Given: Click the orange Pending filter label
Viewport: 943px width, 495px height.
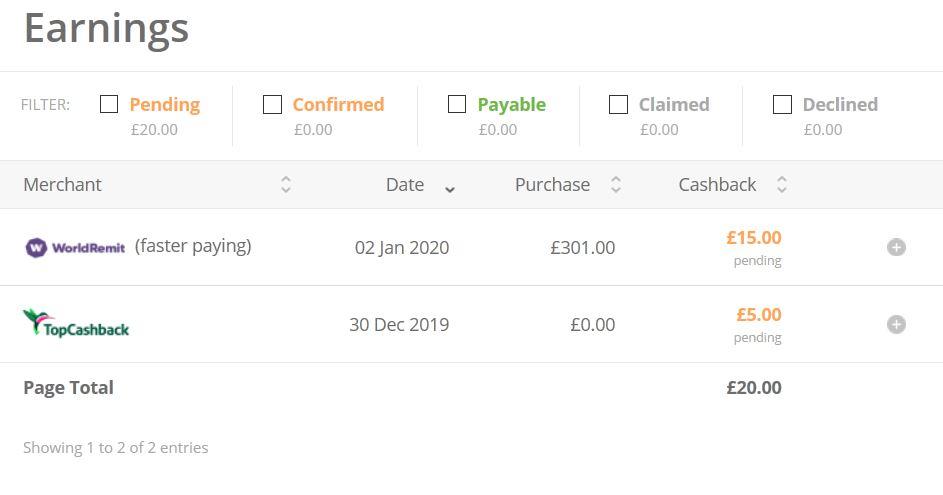Looking at the screenshot, I should (164, 104).
